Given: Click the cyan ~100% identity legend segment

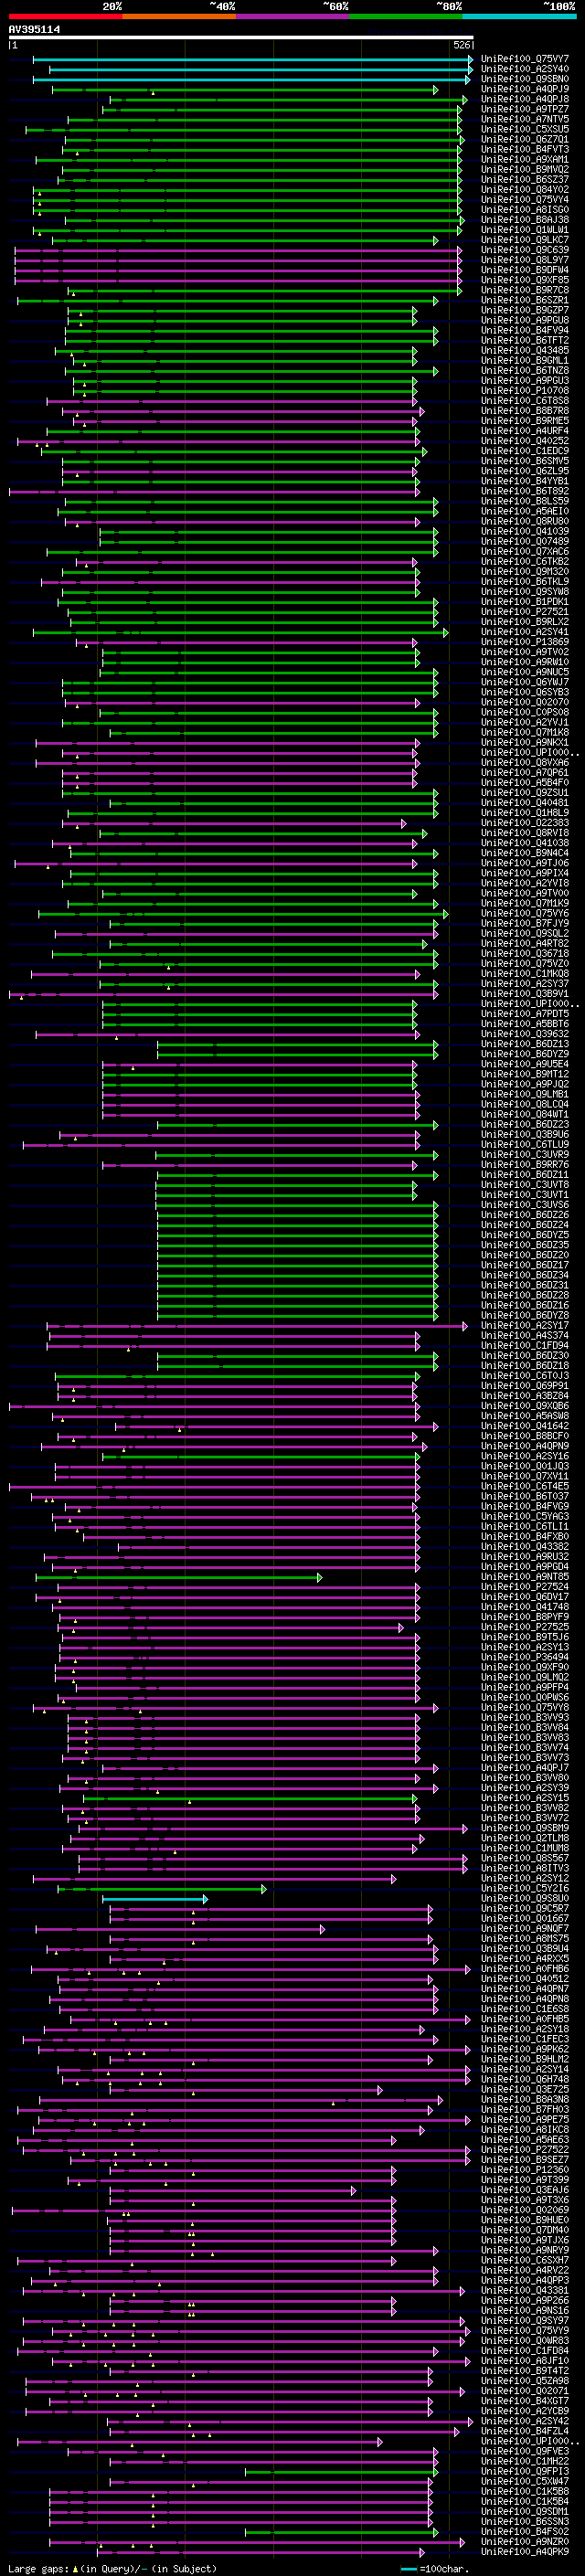Looking at the screenshot, I should coord(519,16).
